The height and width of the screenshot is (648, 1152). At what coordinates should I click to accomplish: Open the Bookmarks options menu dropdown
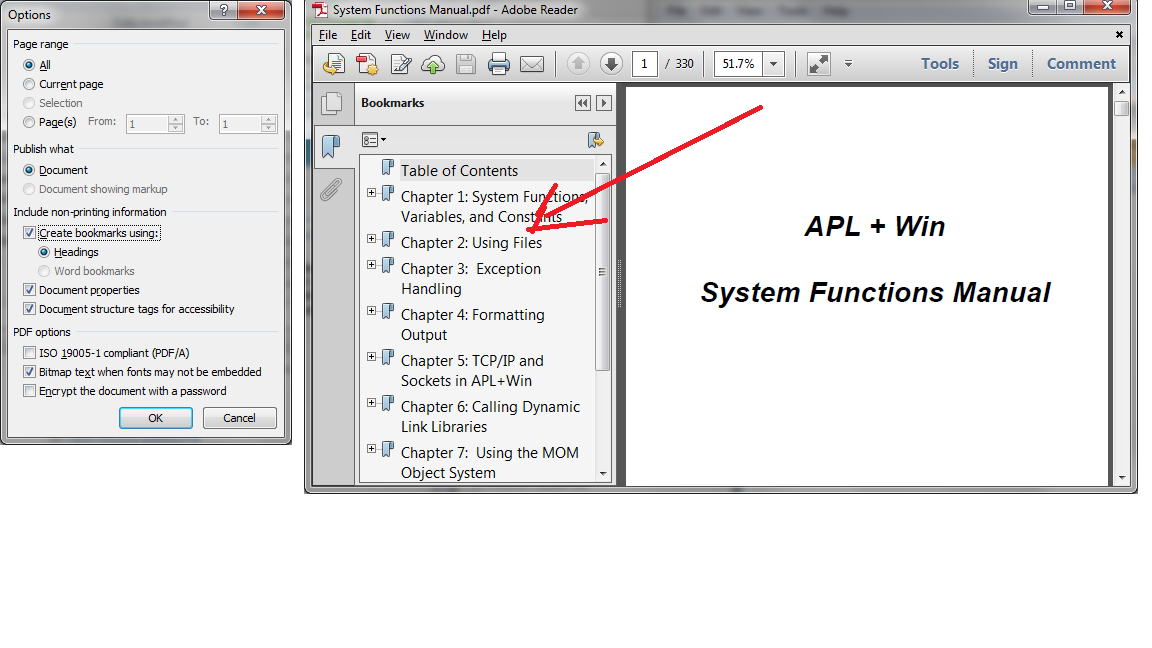tap(373, 140)
